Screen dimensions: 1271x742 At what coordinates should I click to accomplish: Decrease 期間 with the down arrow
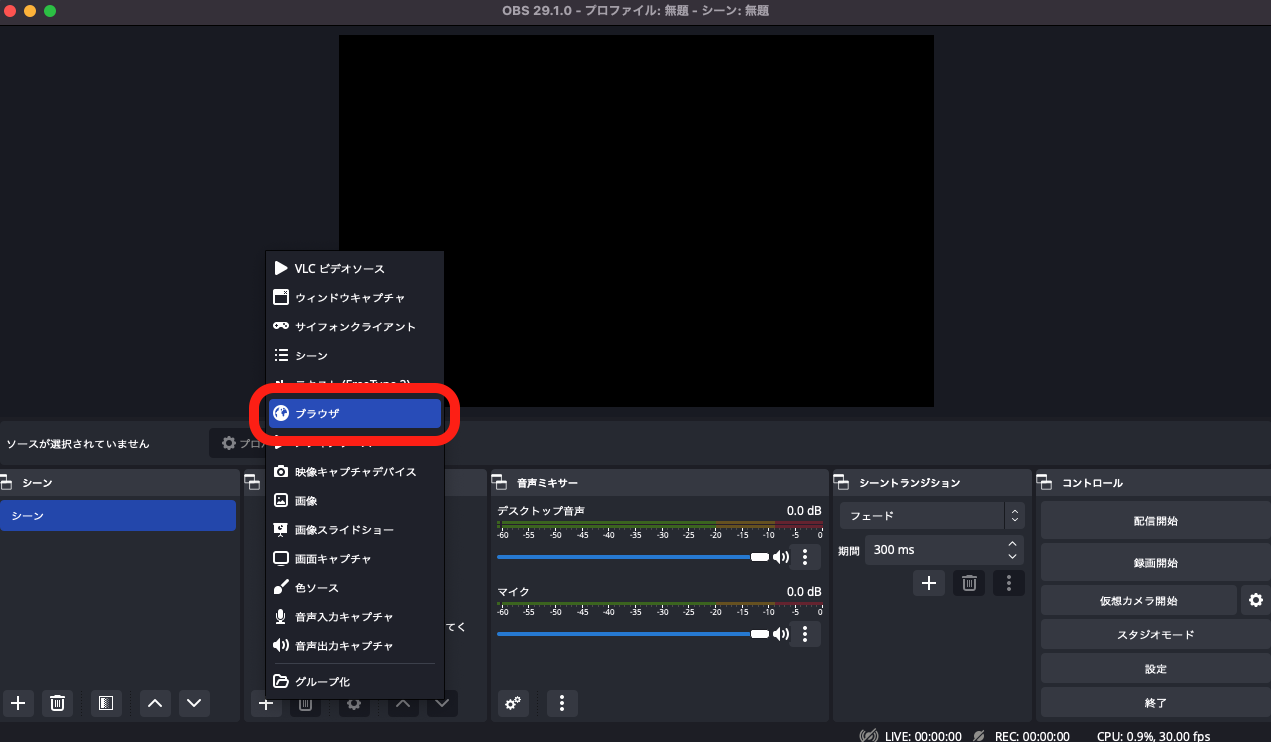coord(1013,556)
